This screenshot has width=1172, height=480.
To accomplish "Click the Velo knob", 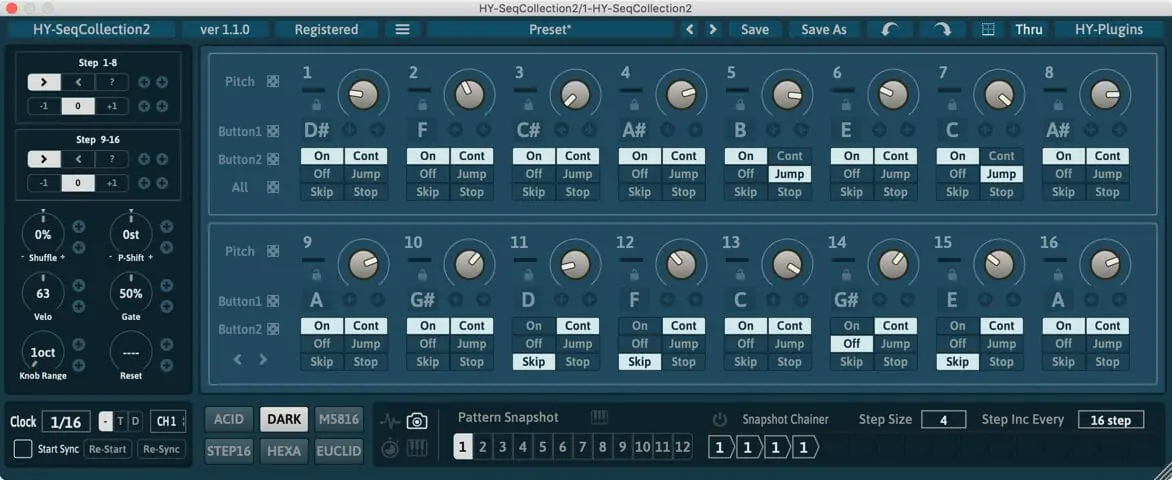I will click(43, 294).
